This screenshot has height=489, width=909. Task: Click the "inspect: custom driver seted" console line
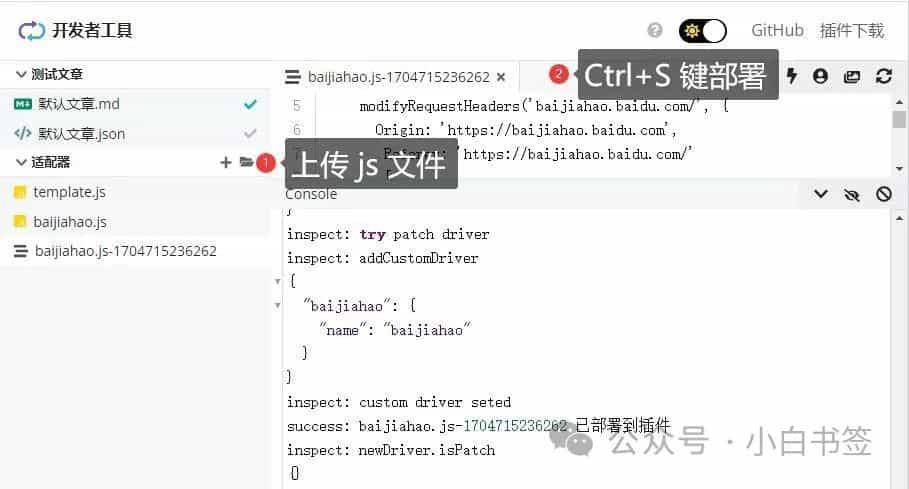click(x=399, y=402)
